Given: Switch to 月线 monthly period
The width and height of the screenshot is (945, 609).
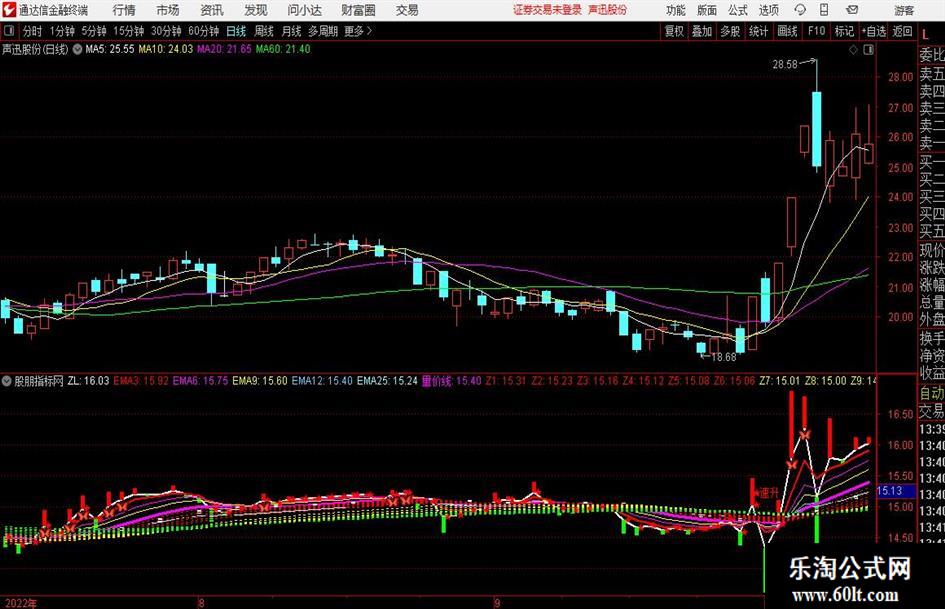Looking at the screenshot, I should tap(291, 31).
